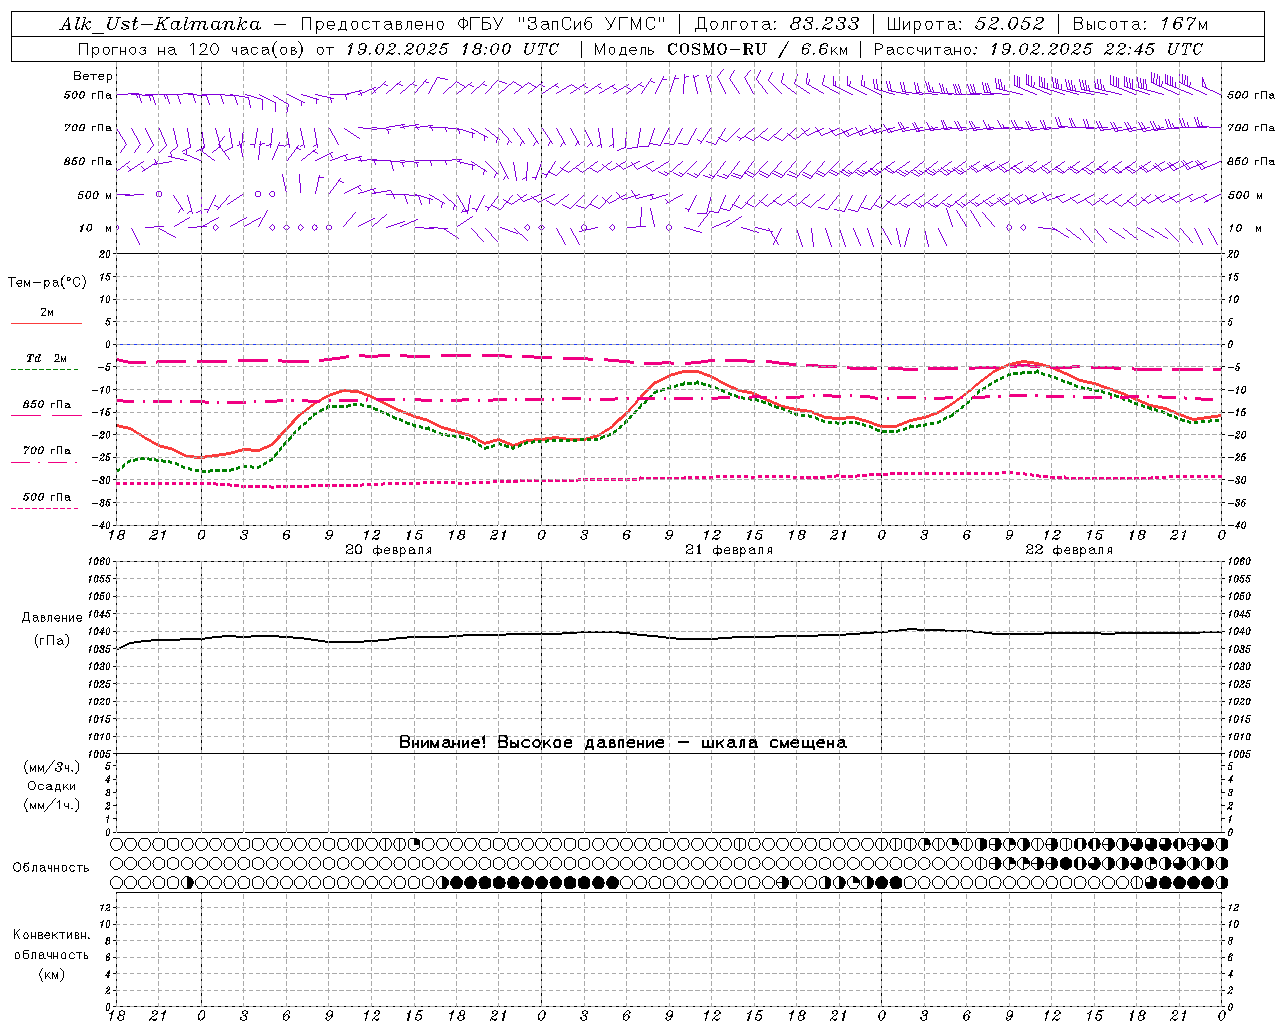Click the Td 2м legend entry
This screenshot has height=1024, width=1280.
click(x=47, y=358)
